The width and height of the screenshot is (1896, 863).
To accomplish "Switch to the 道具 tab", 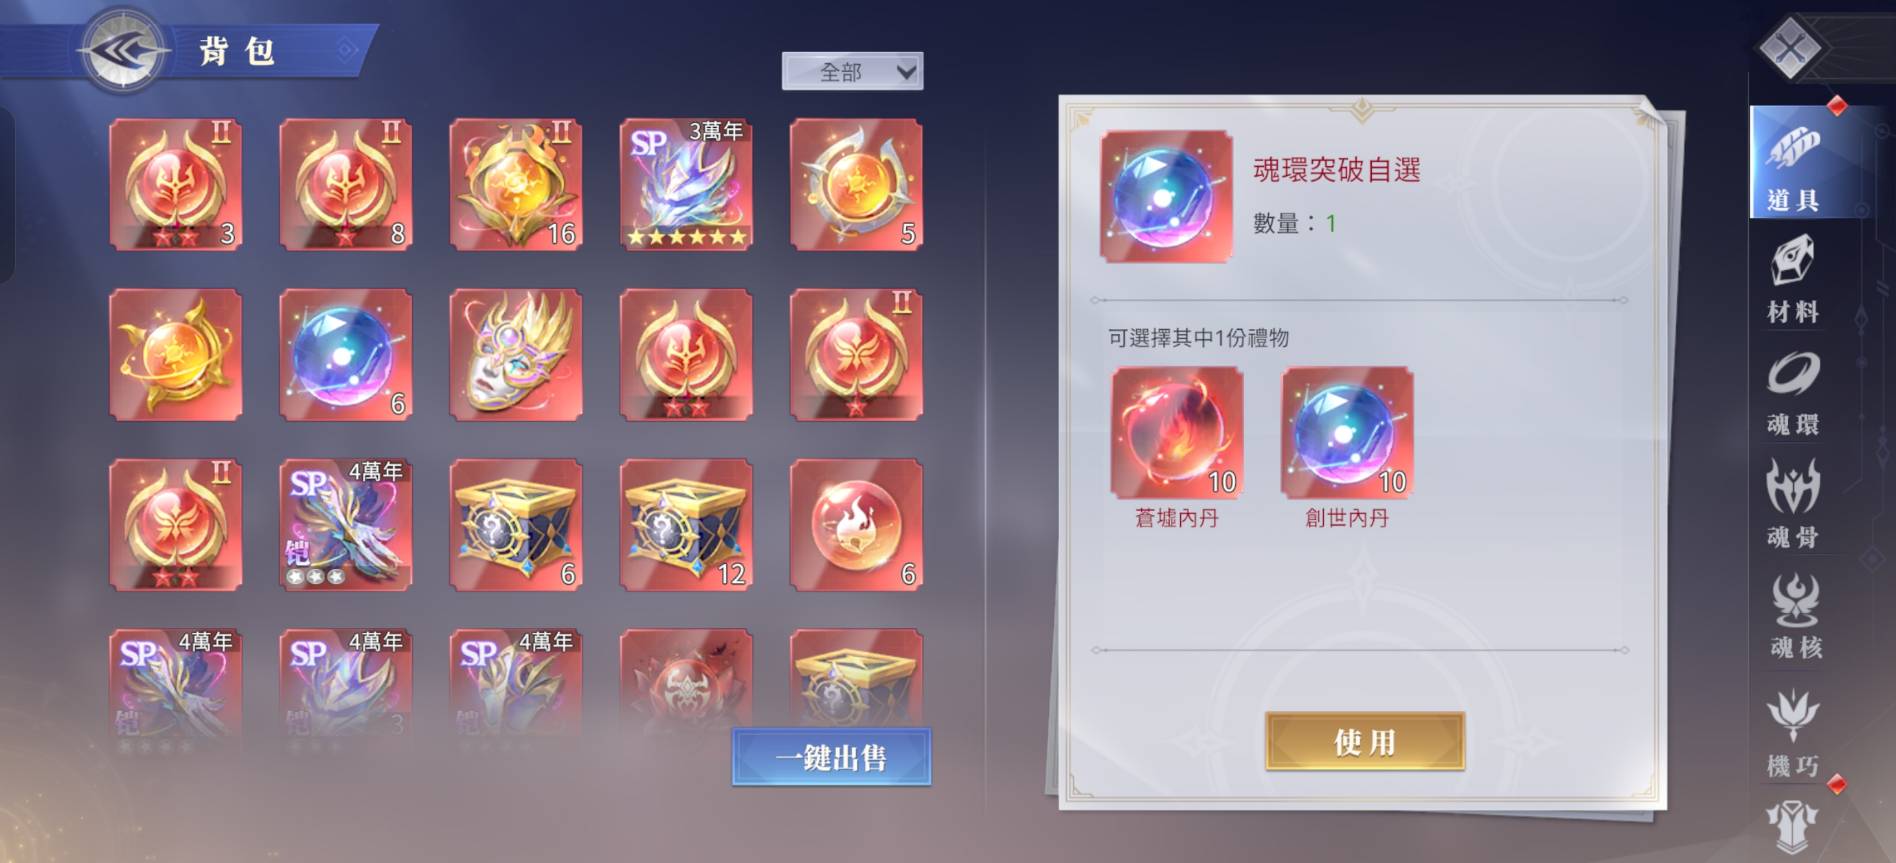I will (x=1793, y=163).
